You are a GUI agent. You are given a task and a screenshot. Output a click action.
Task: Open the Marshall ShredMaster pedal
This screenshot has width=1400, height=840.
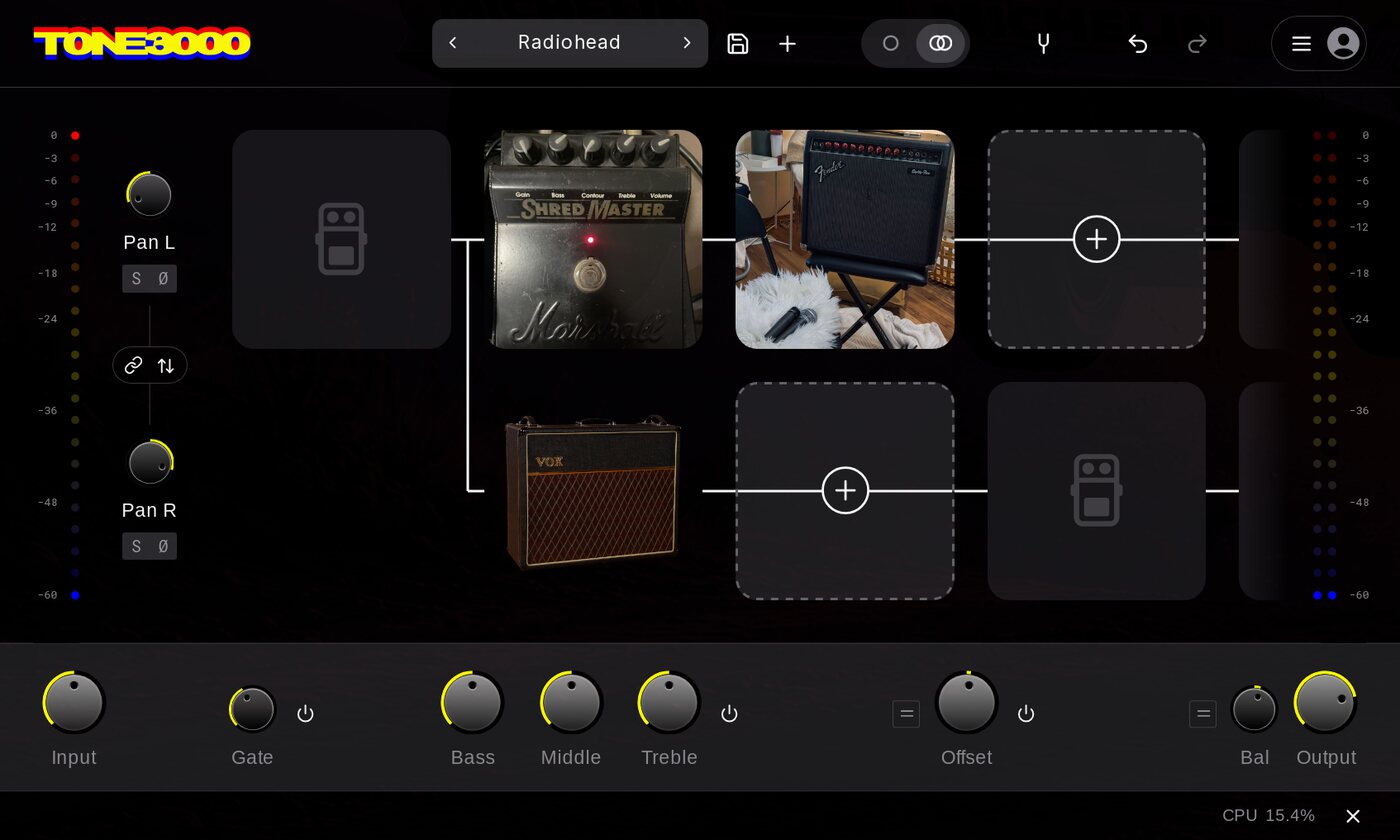pyautogui.click(x=593, y=239)
